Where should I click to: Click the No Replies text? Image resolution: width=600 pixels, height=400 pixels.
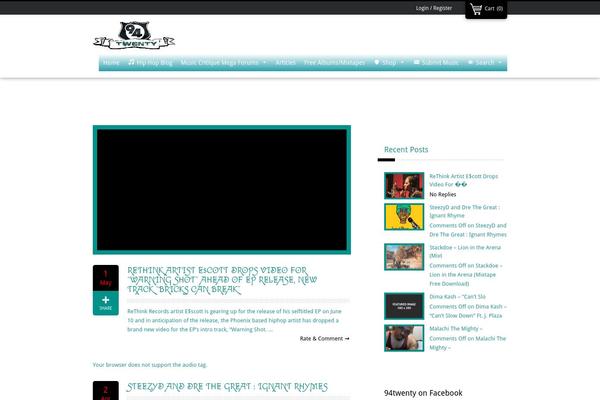point(443,194)
